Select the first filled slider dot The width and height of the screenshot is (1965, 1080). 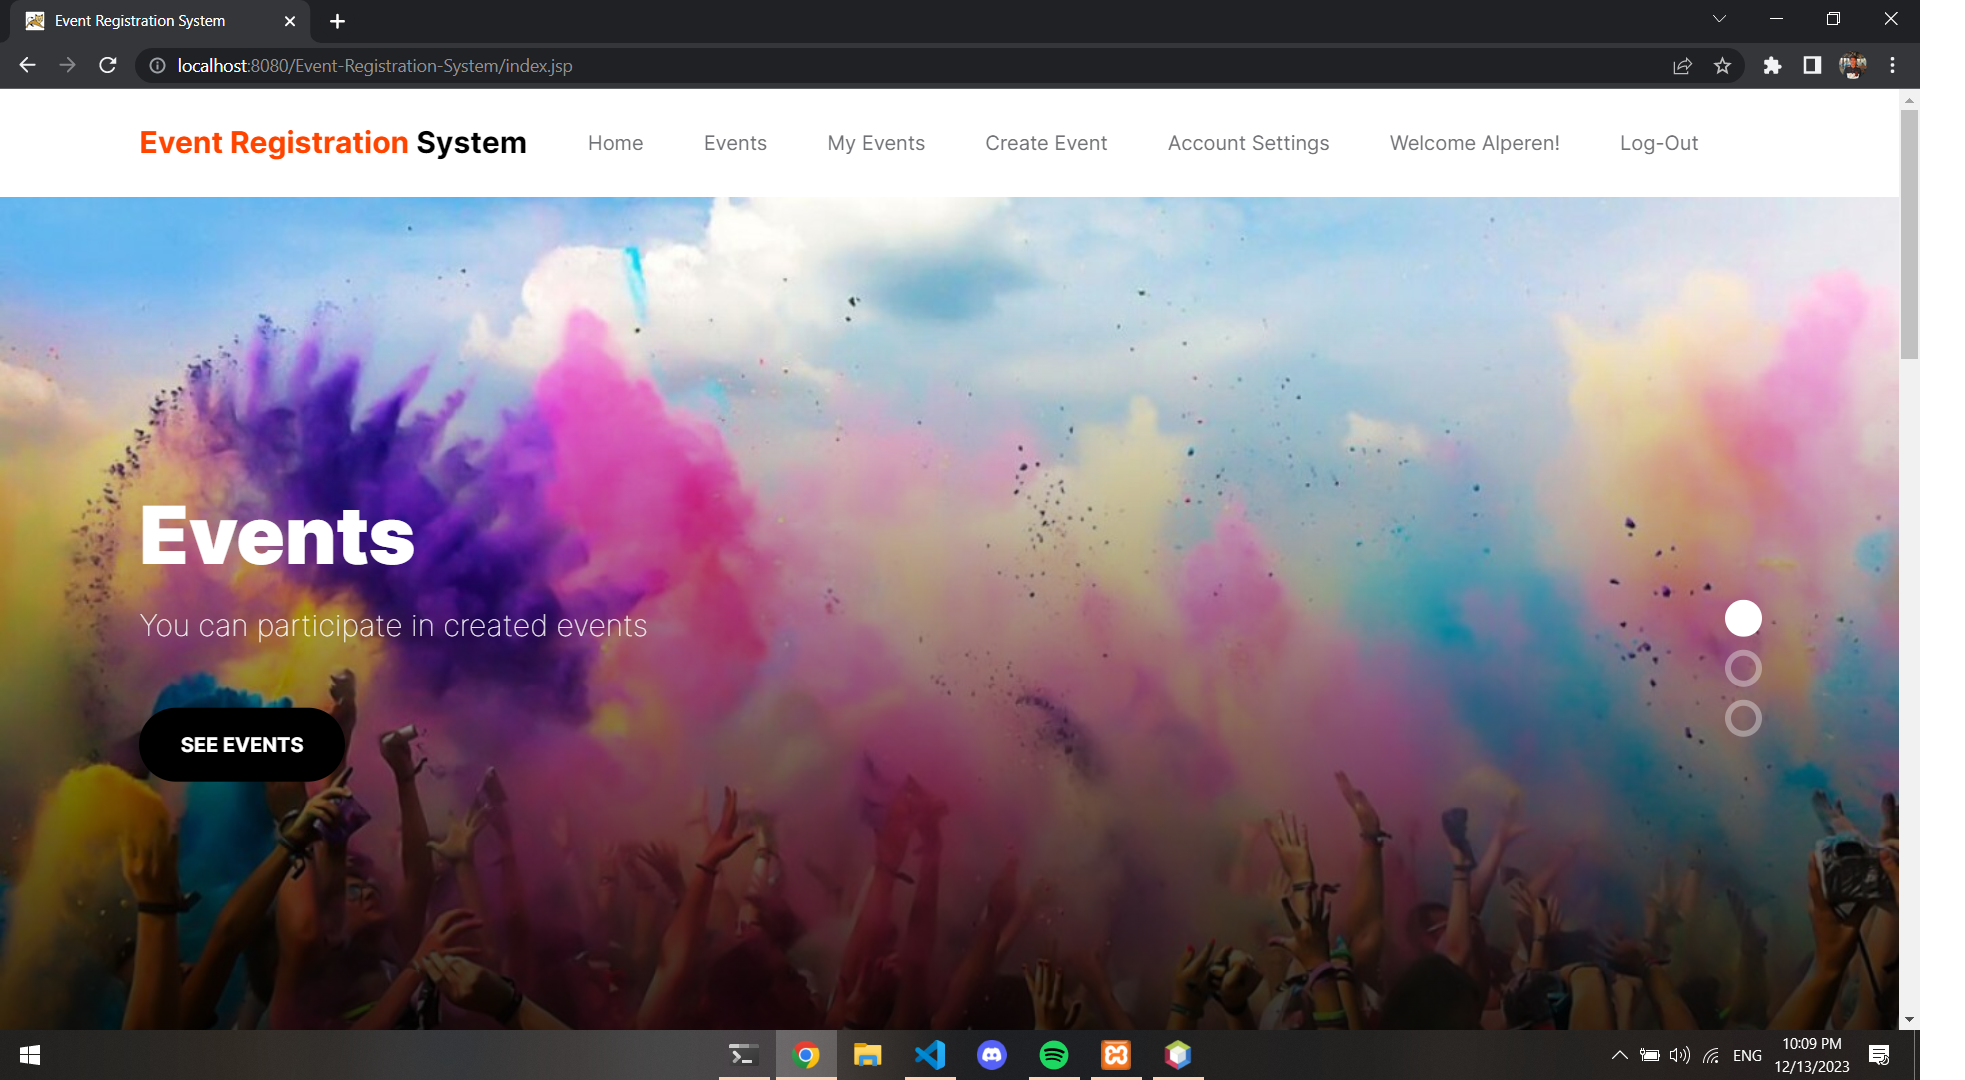coord(1743,618)
